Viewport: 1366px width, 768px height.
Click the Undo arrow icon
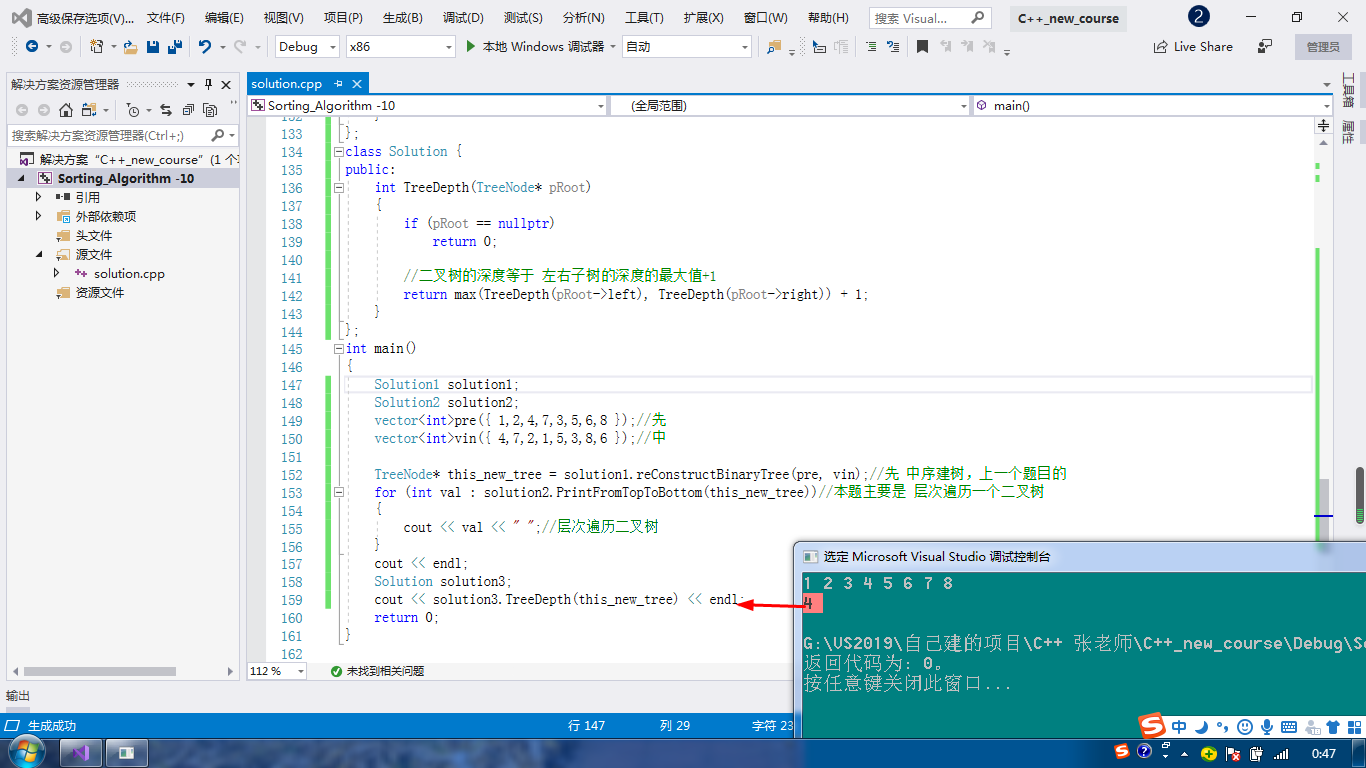pyautogui.click(x=204, y=47)
